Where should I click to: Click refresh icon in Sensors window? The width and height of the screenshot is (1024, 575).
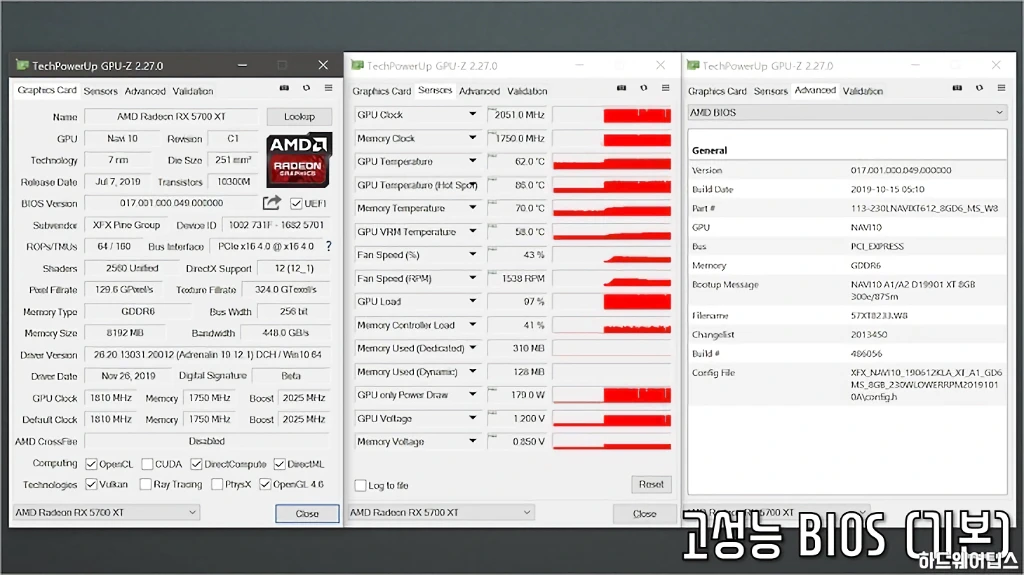pyautogui.click(x=643, y=88)
